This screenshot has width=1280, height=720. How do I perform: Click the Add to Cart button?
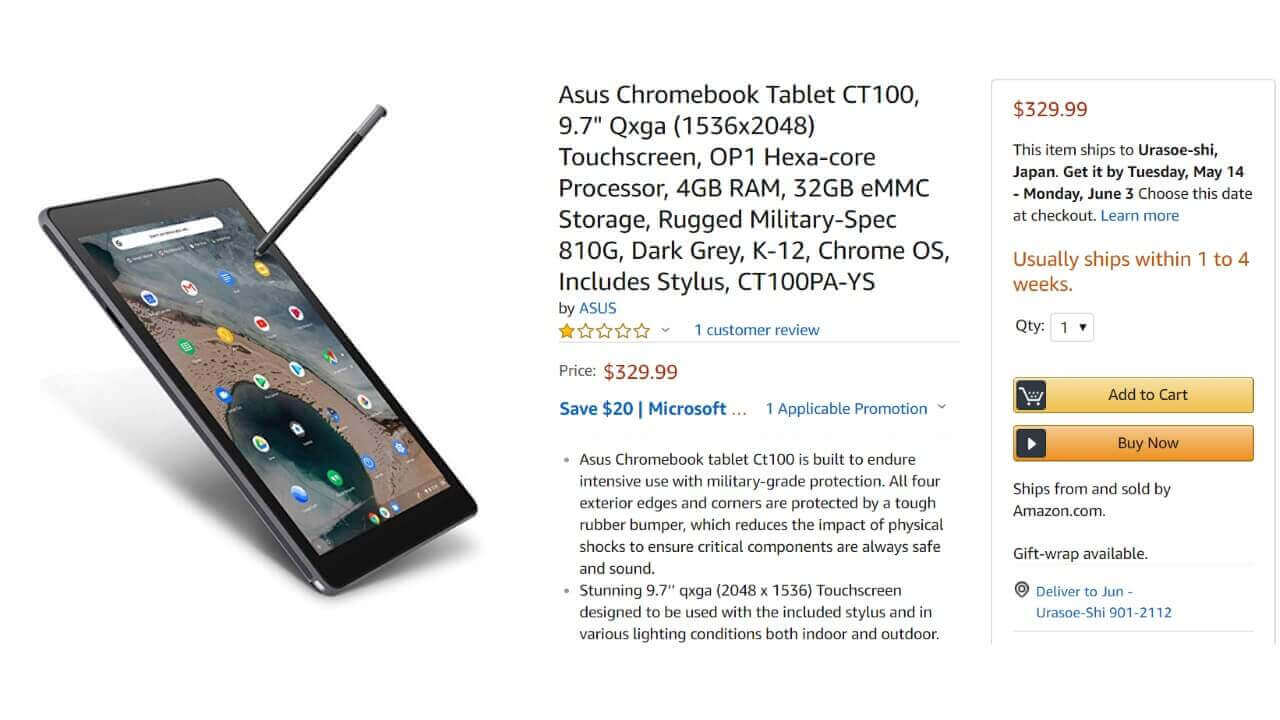pyautogui.click(x=1133, y=395)
